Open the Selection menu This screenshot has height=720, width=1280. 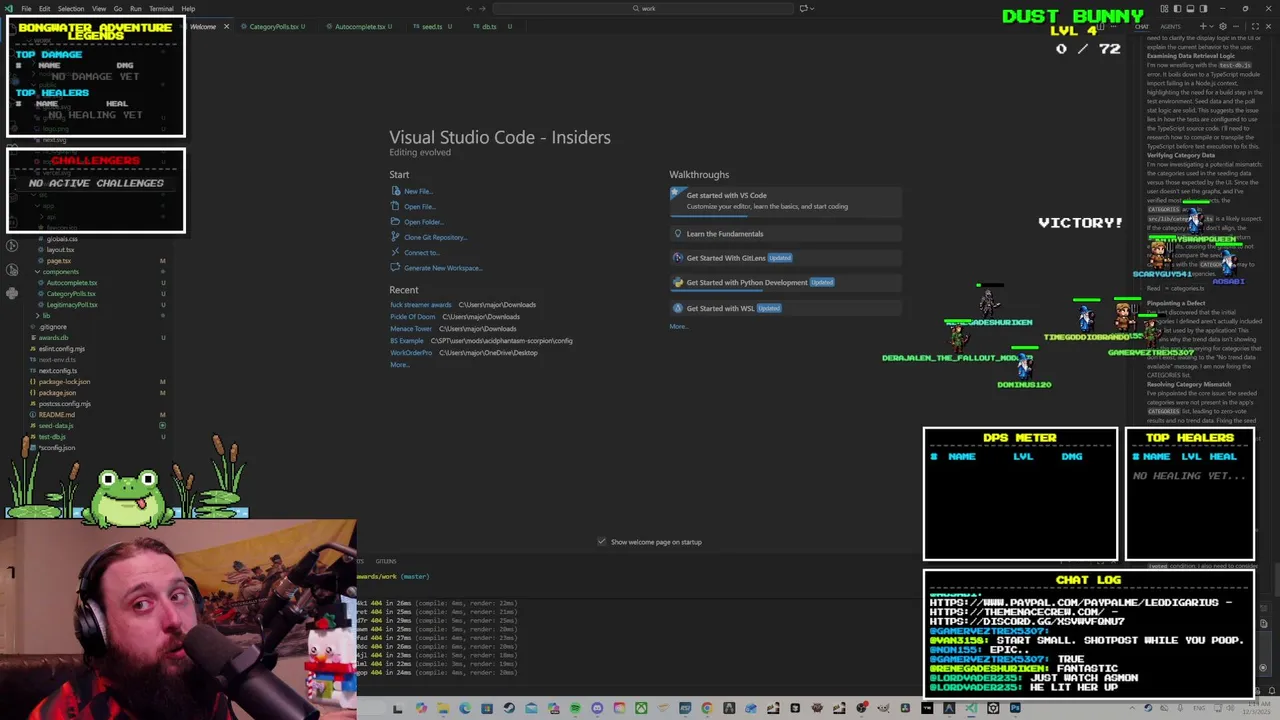click(70, 8)
